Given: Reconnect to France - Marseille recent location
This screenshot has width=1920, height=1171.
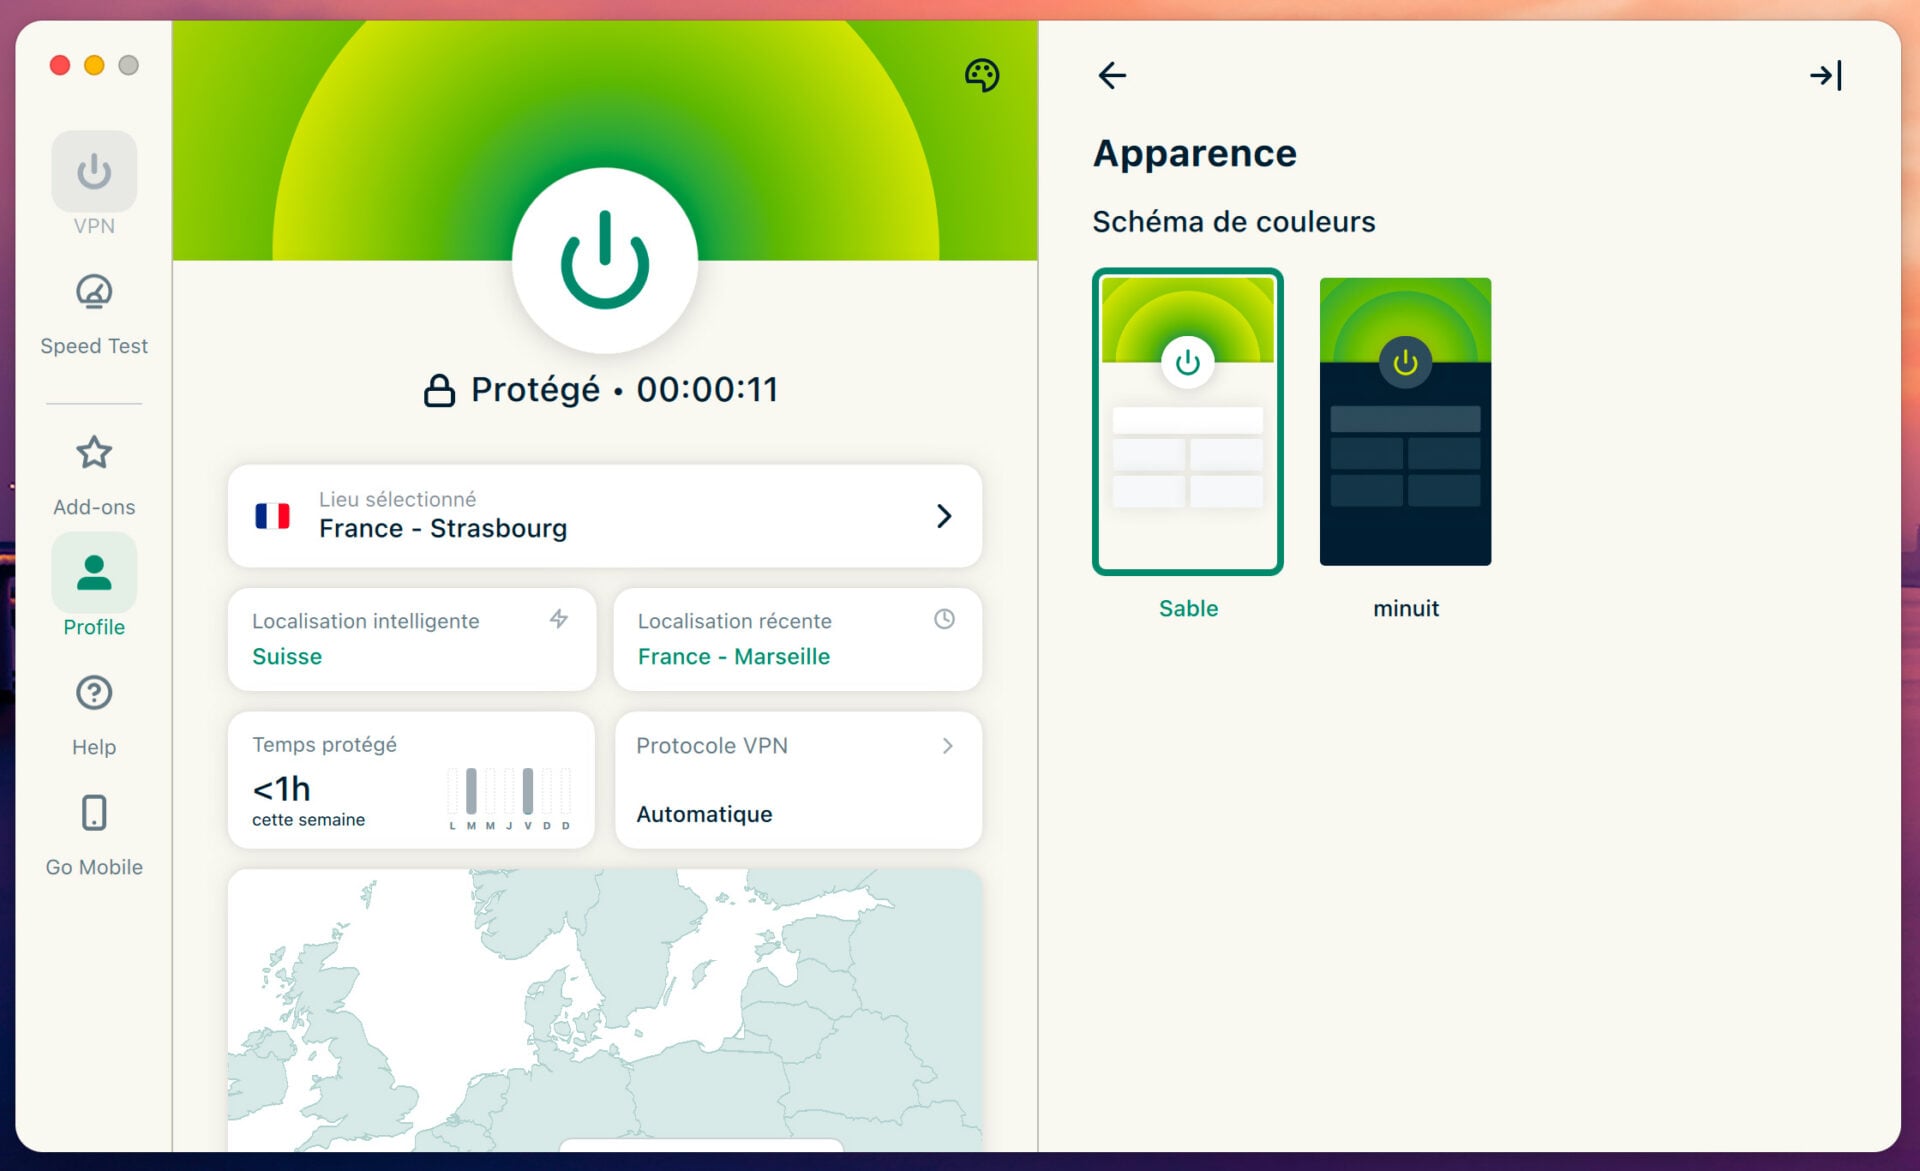Looking at the screenshot, I should (797, 640).
